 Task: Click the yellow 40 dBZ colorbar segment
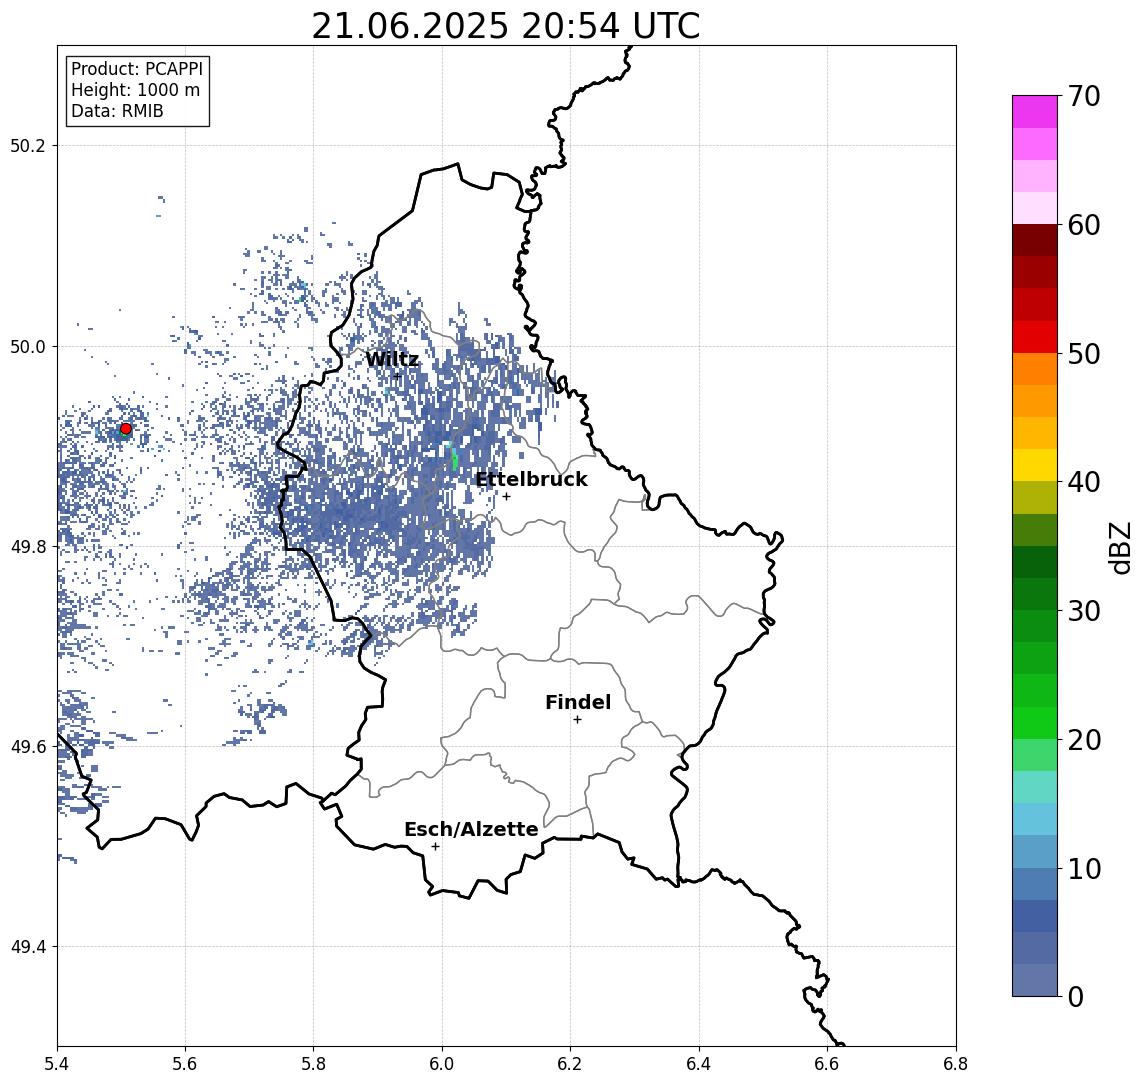point(1035,465)
